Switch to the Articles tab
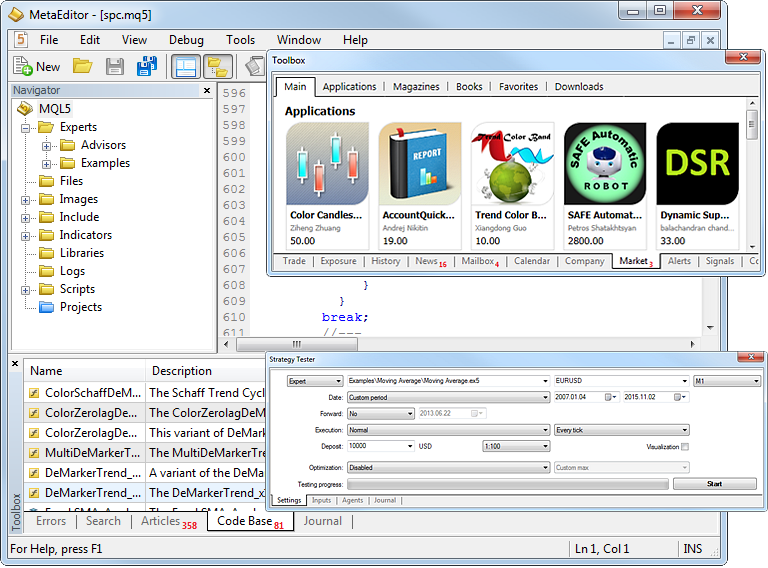This screenshot has height=568, width=768. [x=168, y=521]
